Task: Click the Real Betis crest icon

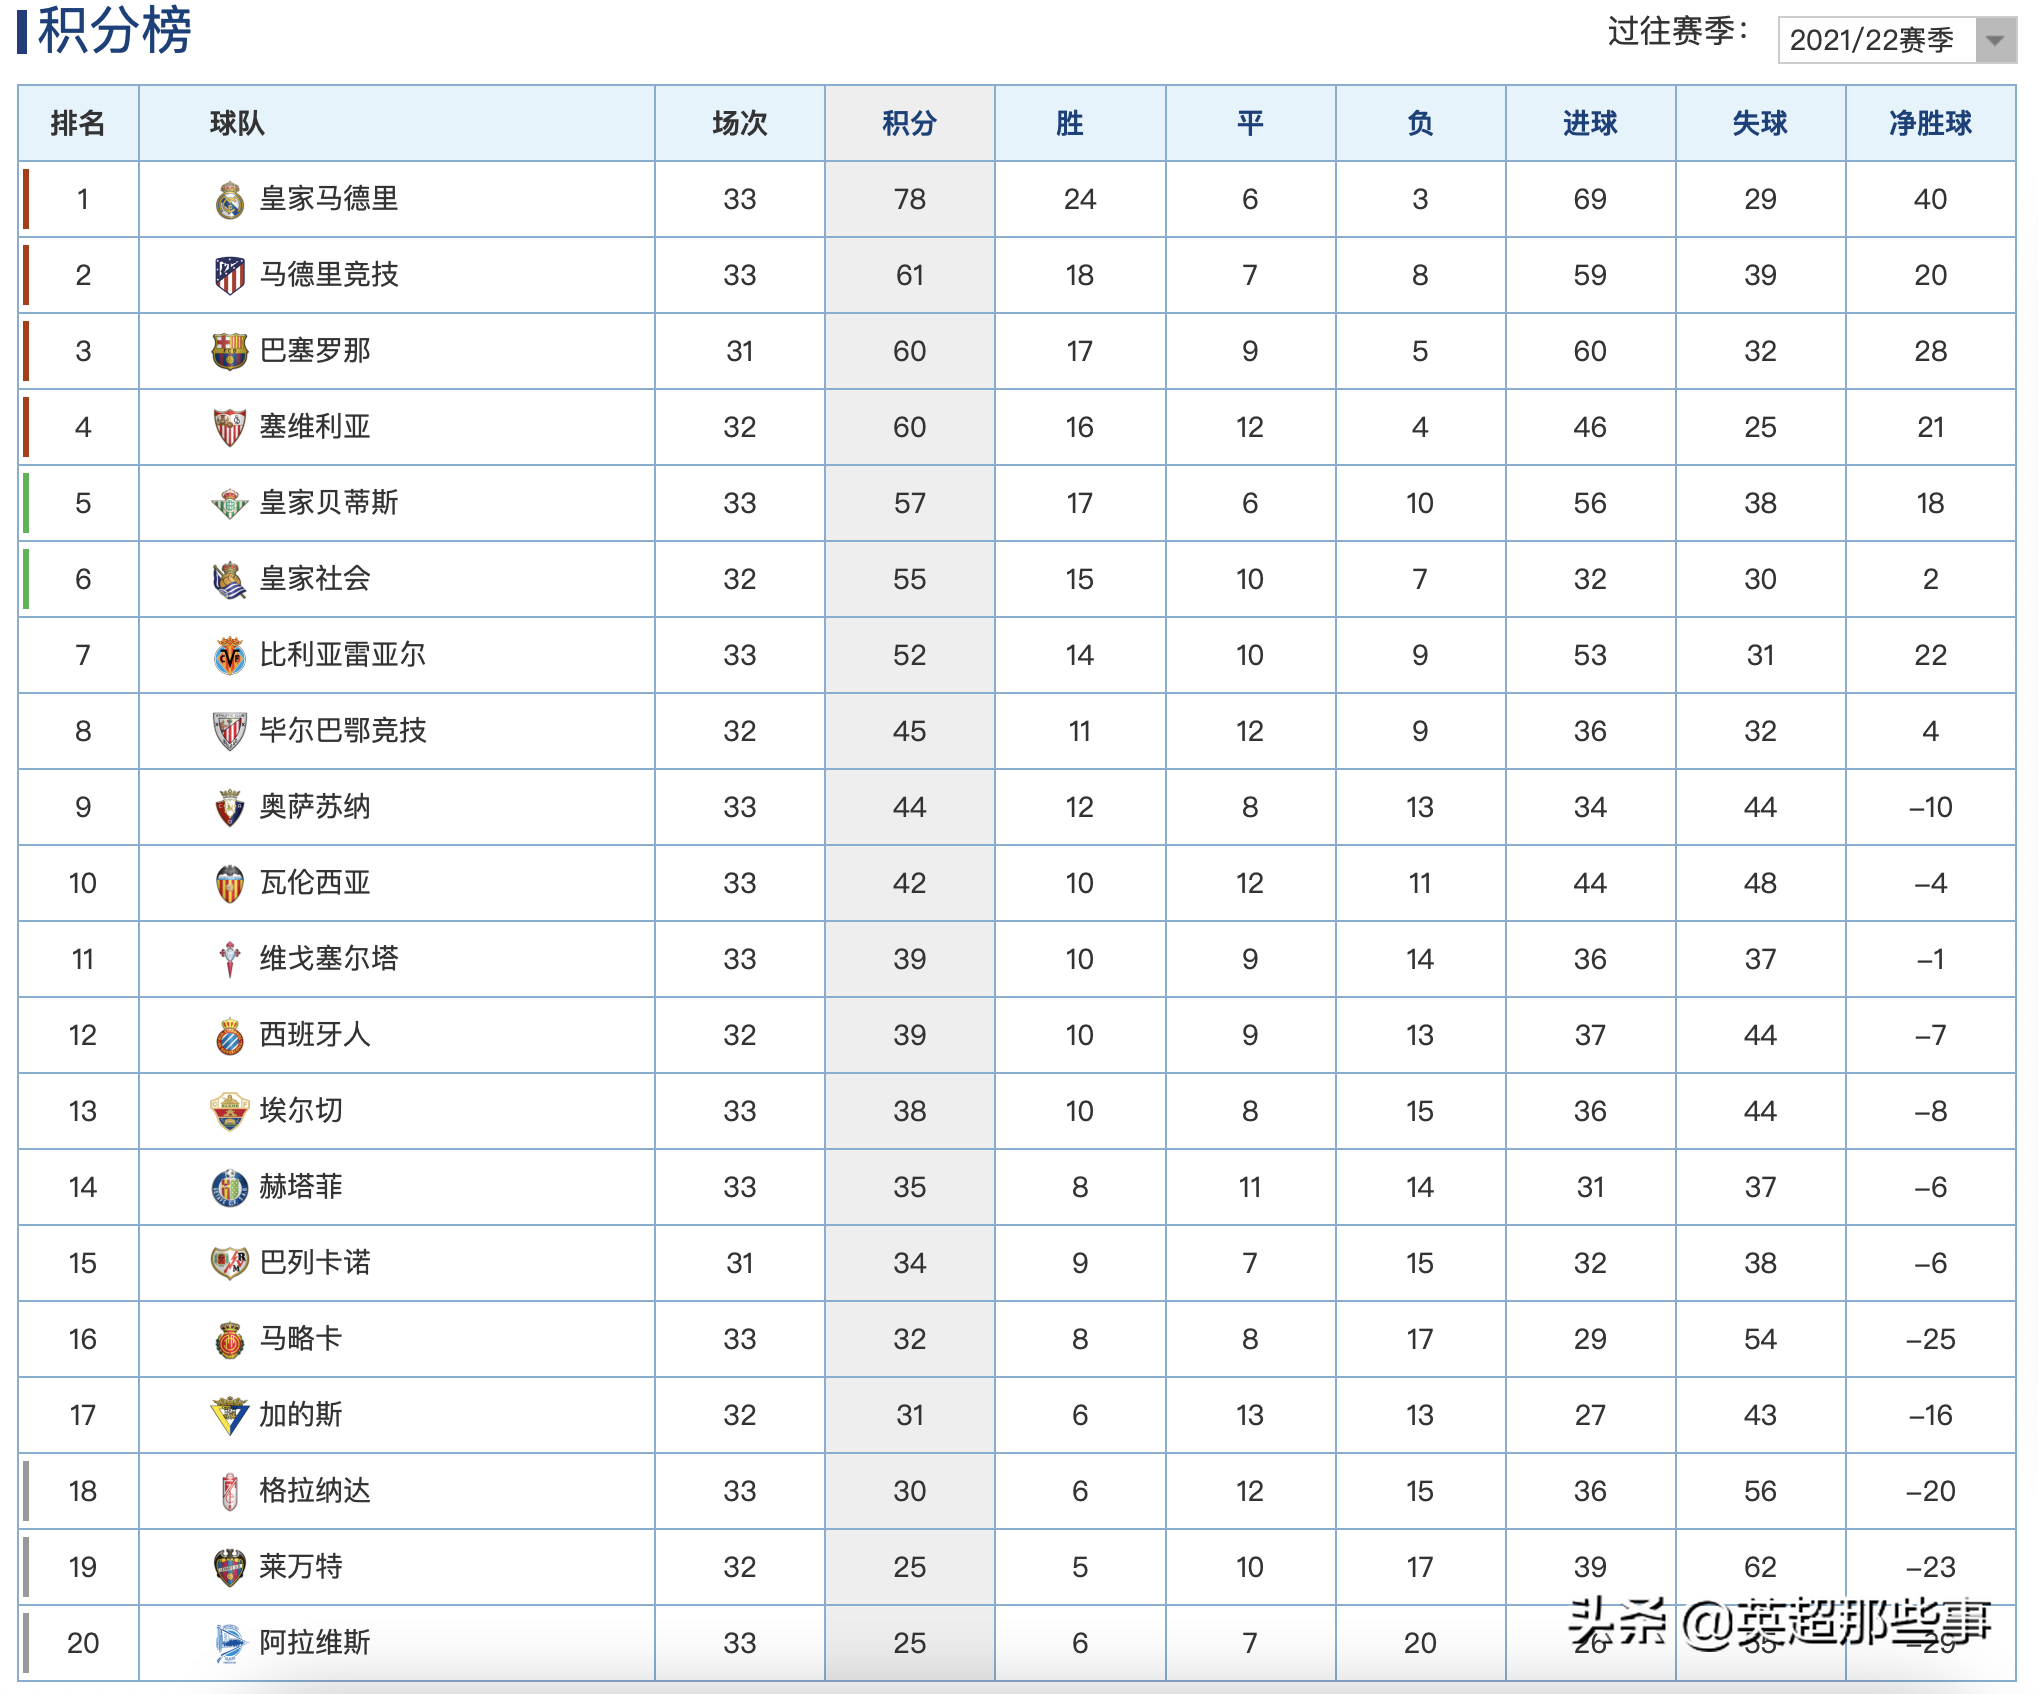Action: click(230, 504)
